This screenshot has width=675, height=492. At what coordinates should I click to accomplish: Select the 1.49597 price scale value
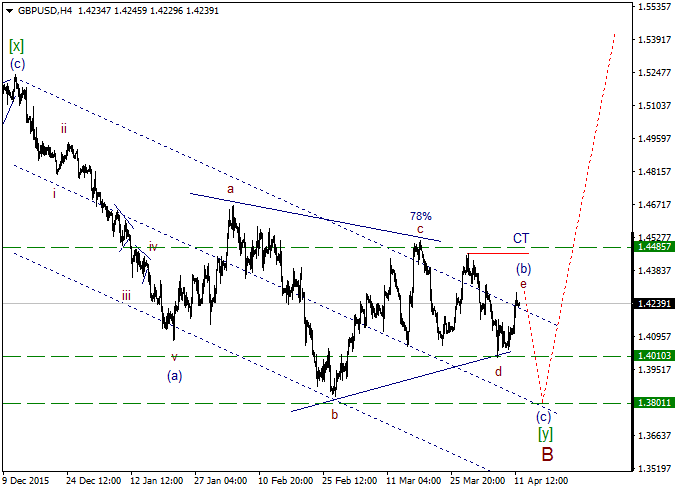pos(655,139)
